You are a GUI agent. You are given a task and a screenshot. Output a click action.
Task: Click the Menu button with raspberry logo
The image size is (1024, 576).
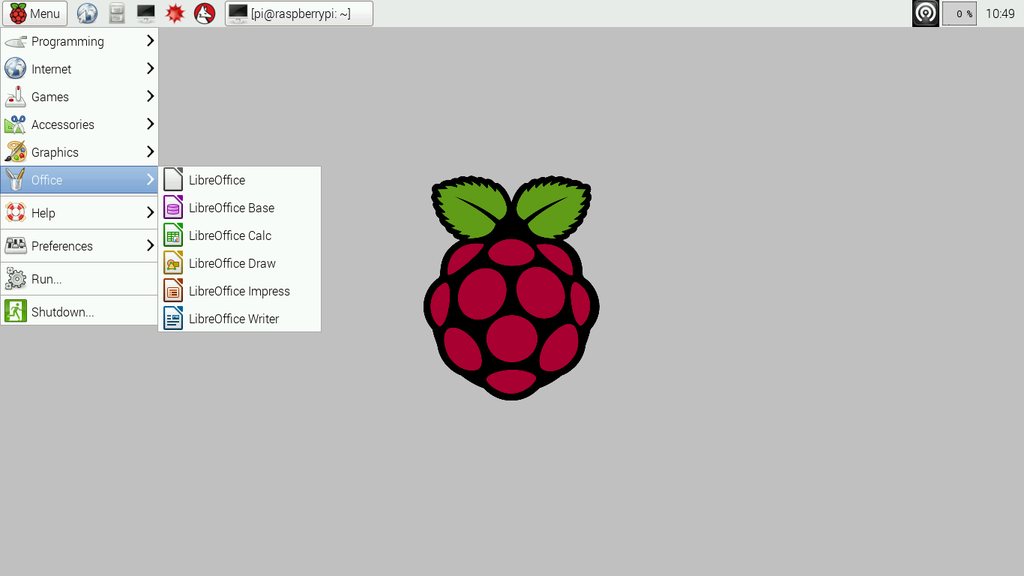[35, 14]
